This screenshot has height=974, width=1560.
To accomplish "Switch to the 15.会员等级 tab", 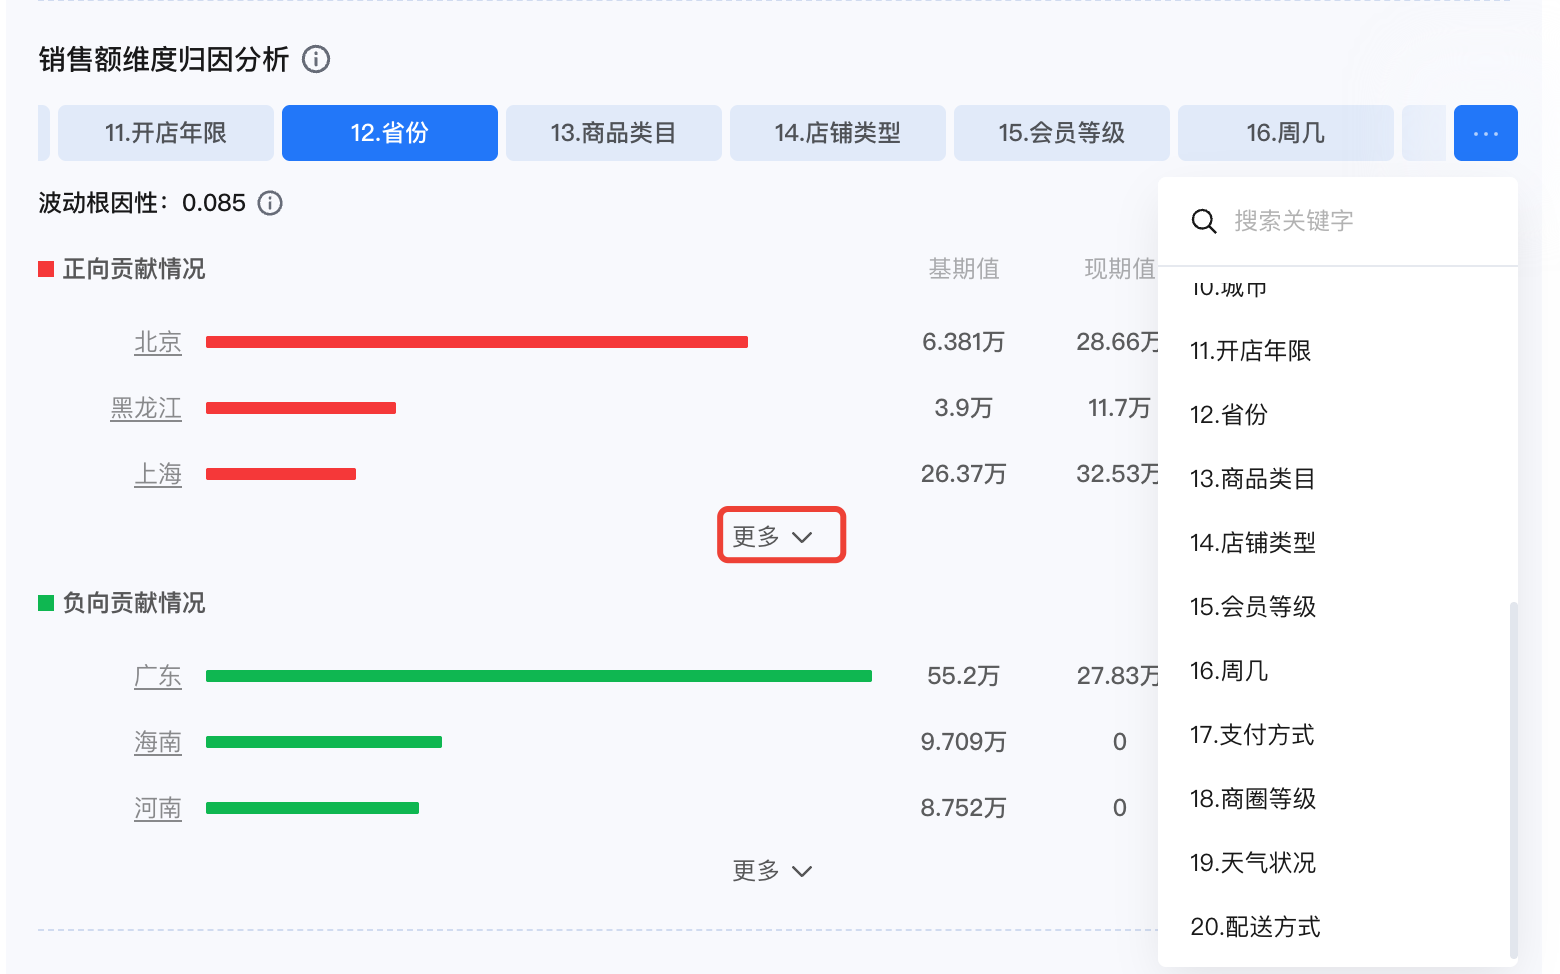I will 1061,133.
